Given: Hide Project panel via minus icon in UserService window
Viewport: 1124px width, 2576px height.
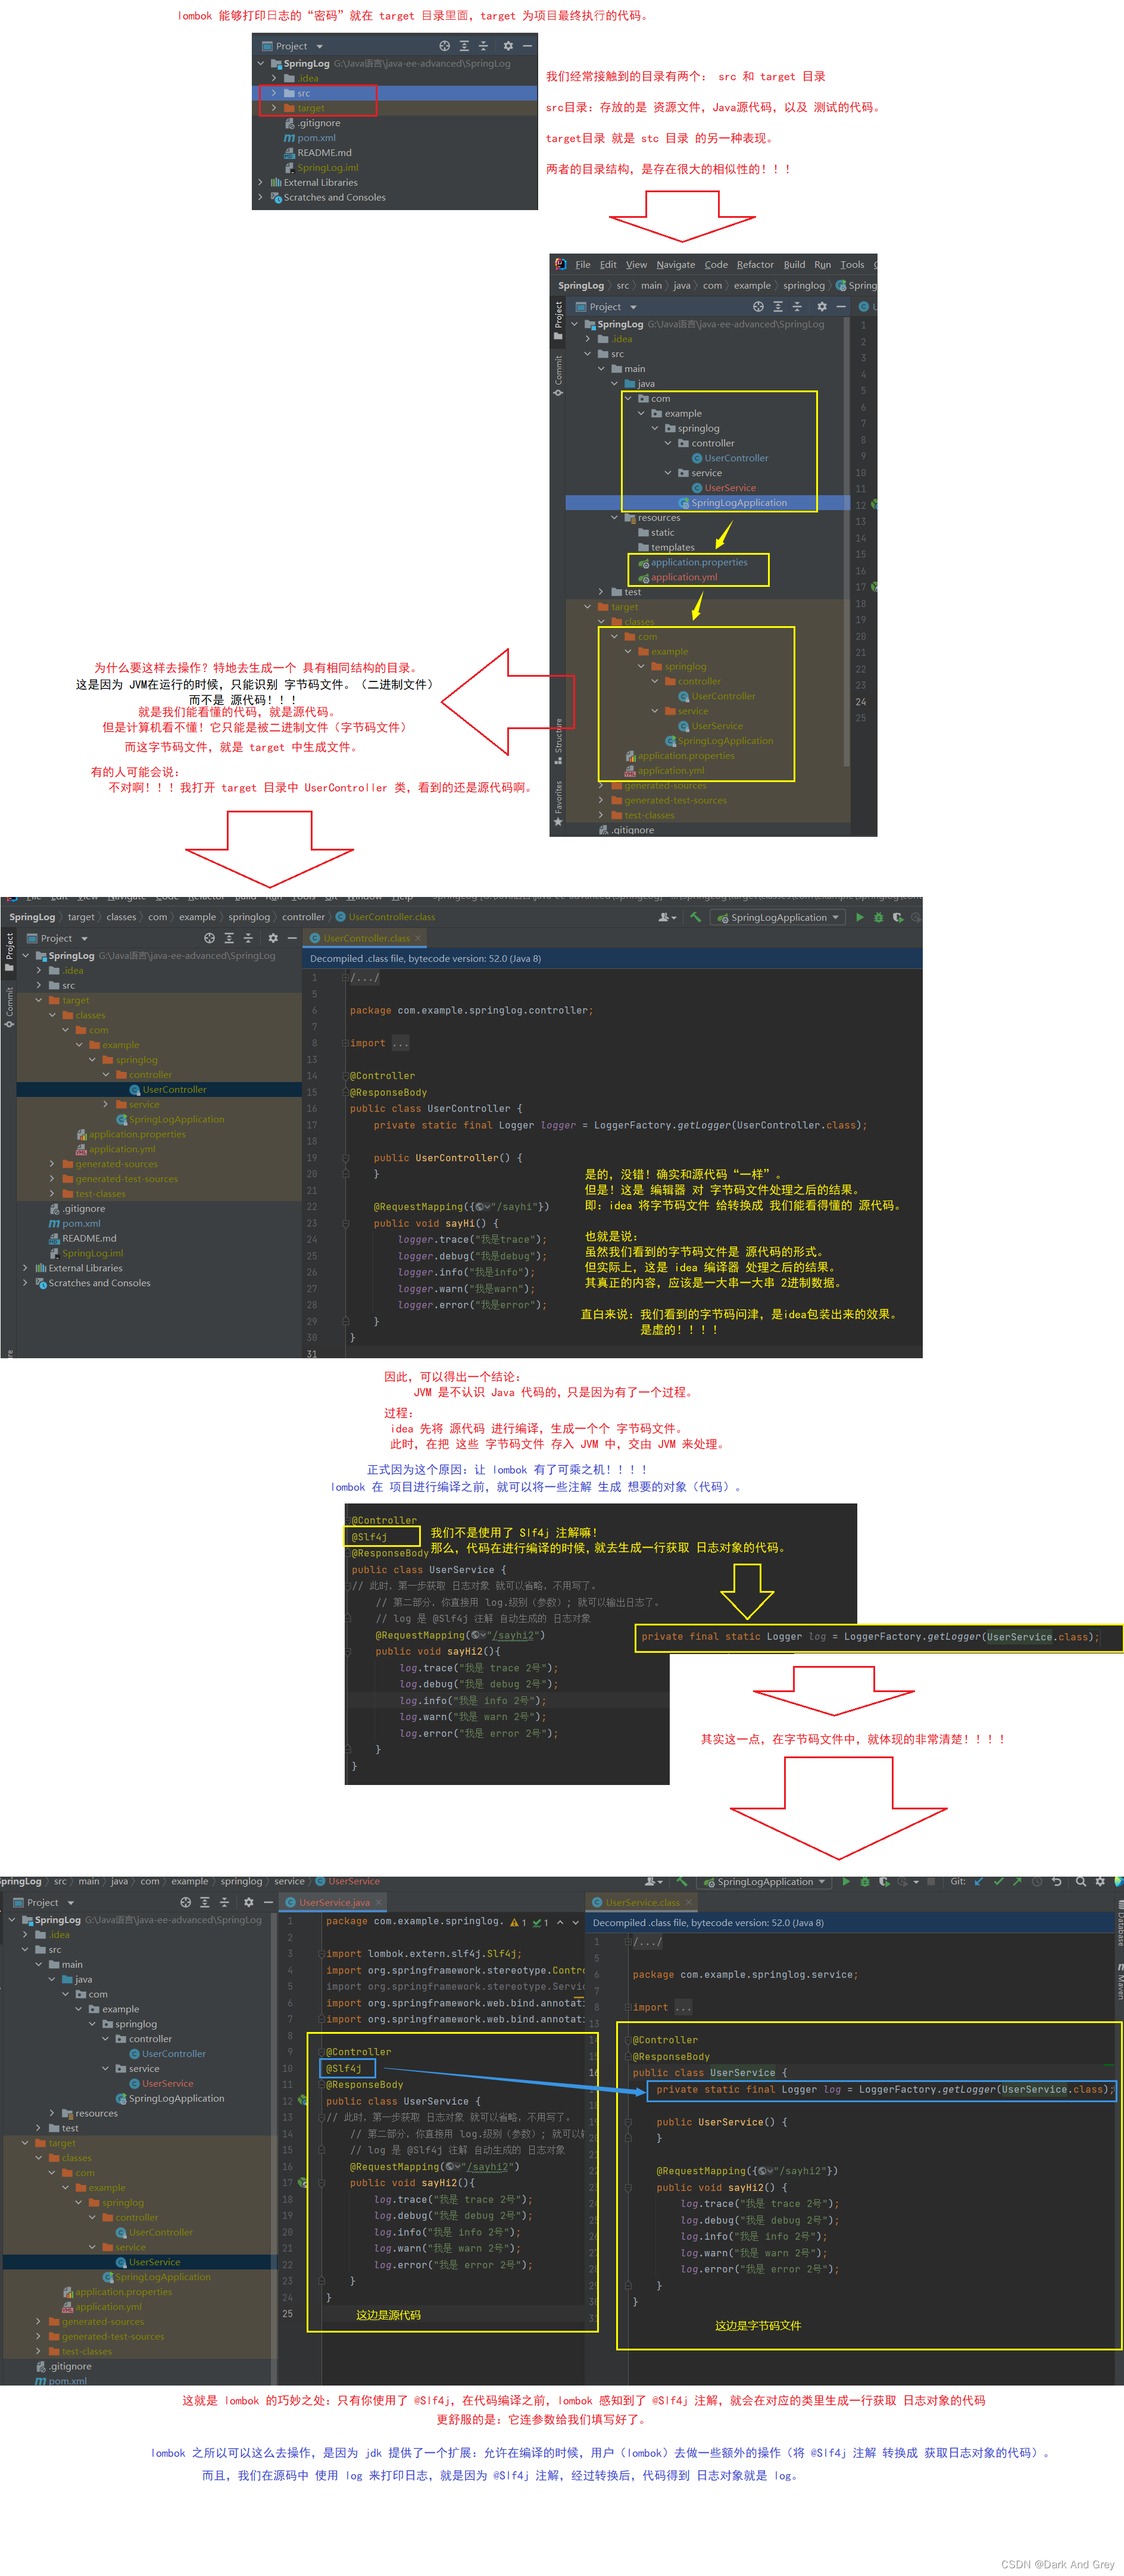Looking at the screenshot, I should click(268, 1902).
